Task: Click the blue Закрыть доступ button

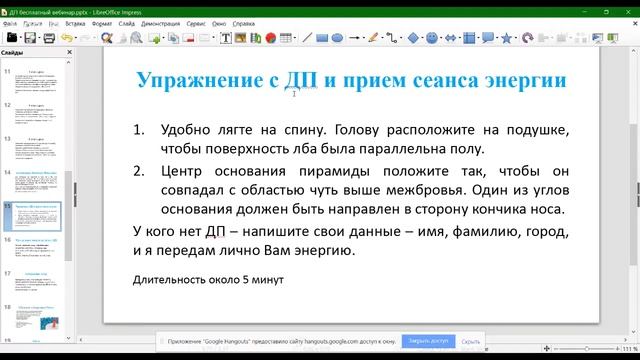Action: point(428,341)
